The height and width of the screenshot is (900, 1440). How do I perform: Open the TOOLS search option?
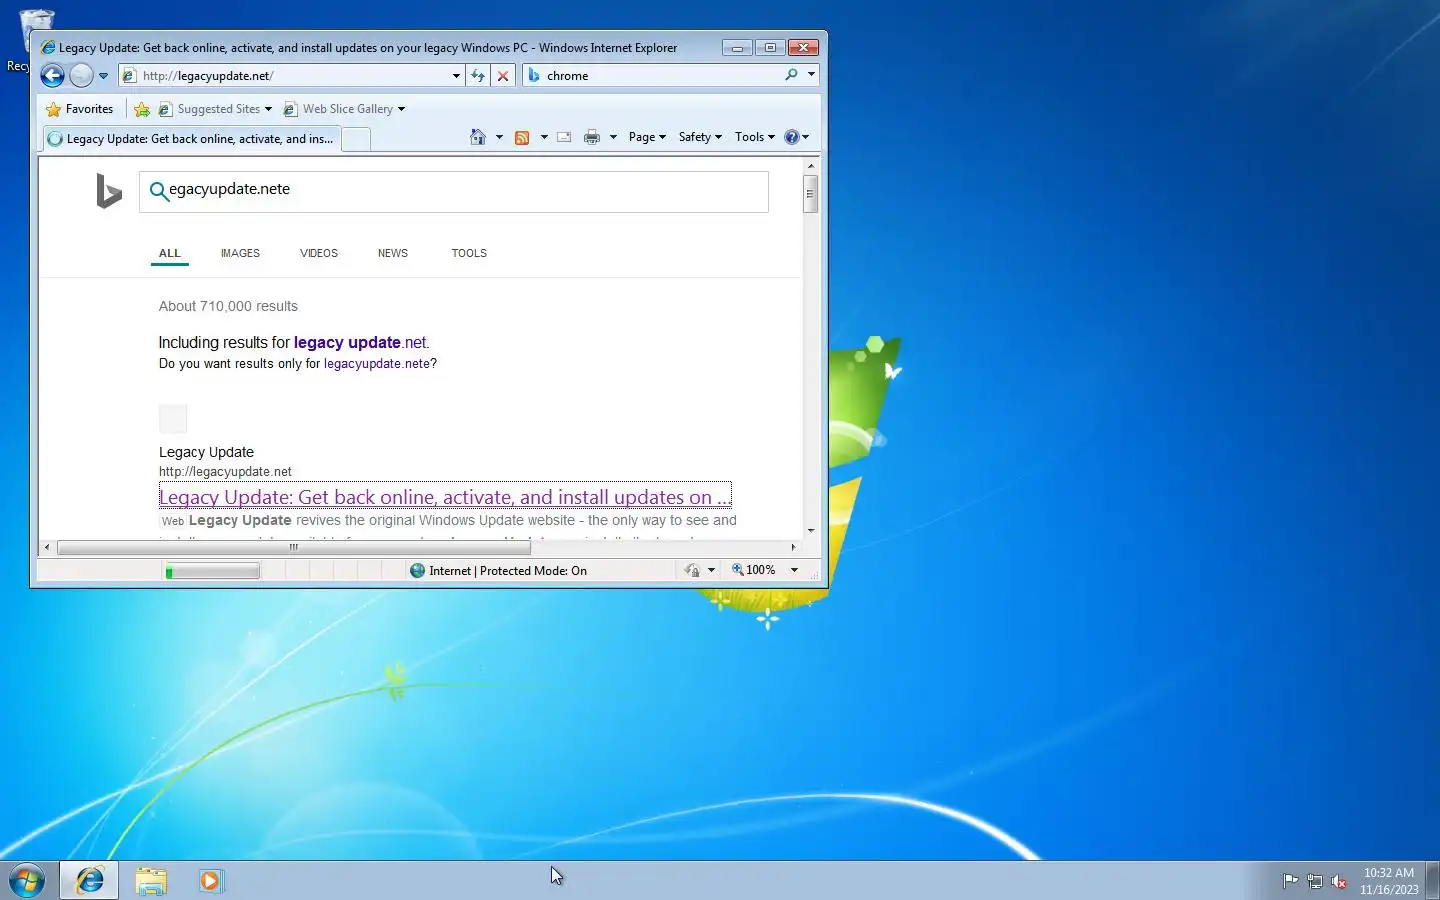point(469,254)
